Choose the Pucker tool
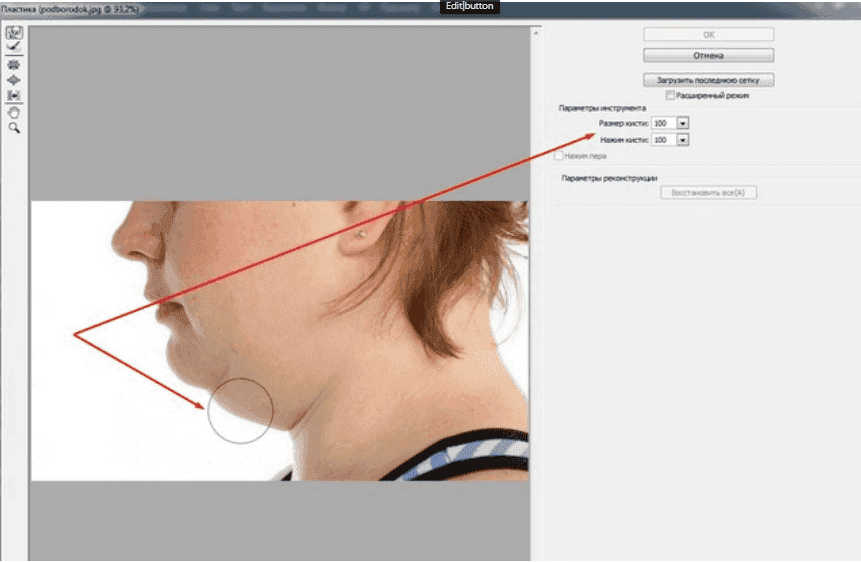The width and height of the screenshot is (861, 562). (x=14, y=63)
